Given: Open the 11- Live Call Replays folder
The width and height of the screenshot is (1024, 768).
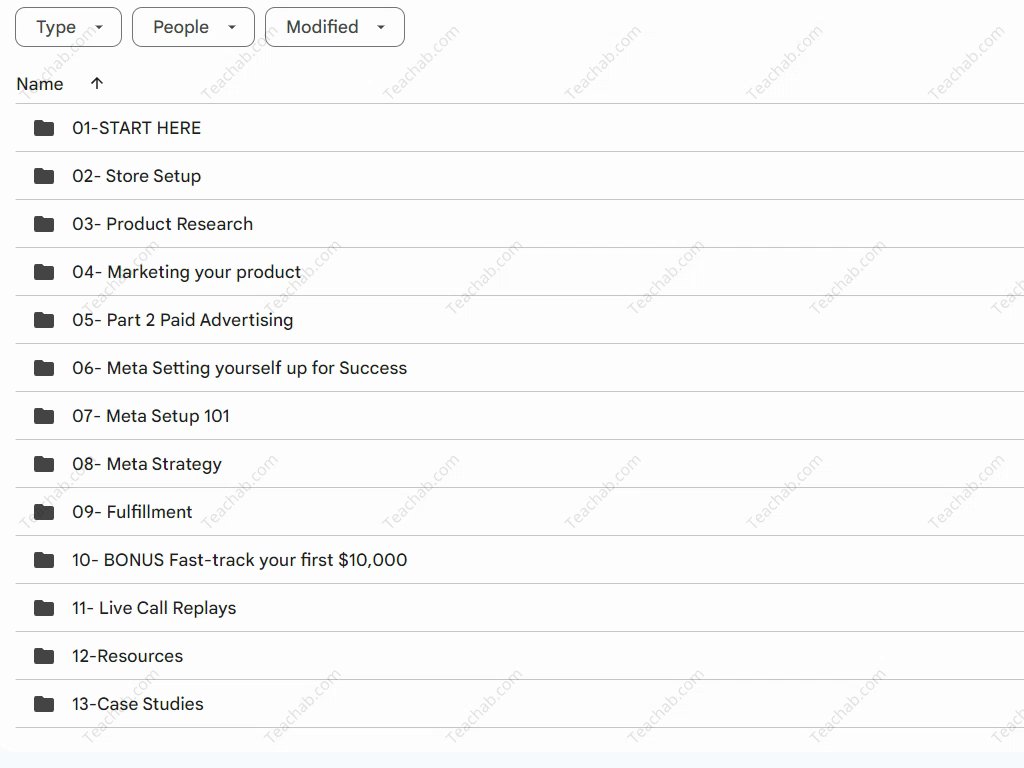Looking at the screenshot, I should [154, 608].
